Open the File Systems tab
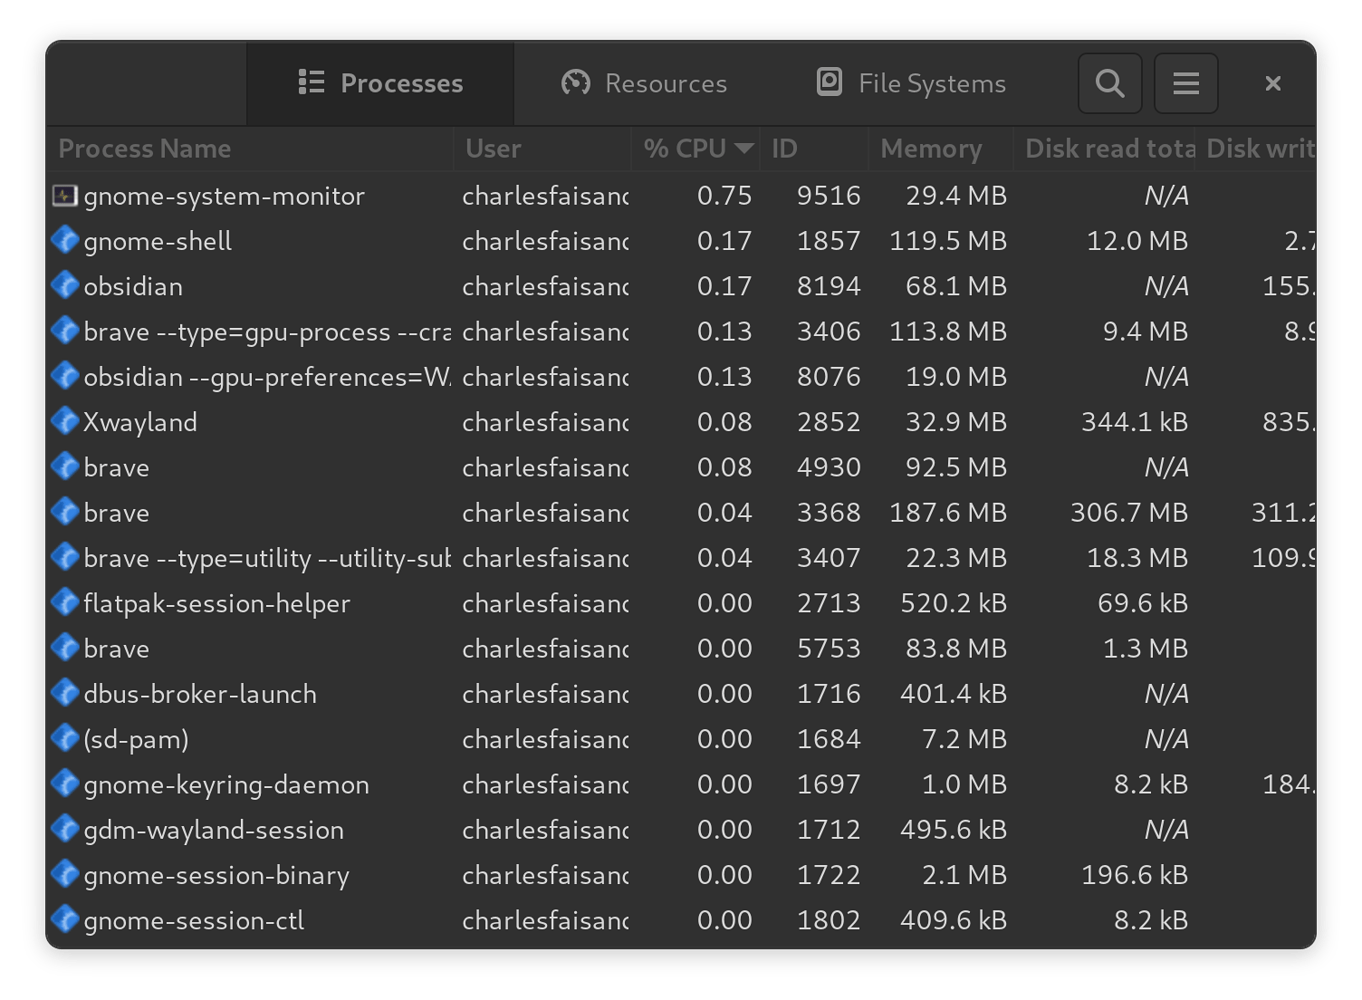 (911, 83)
